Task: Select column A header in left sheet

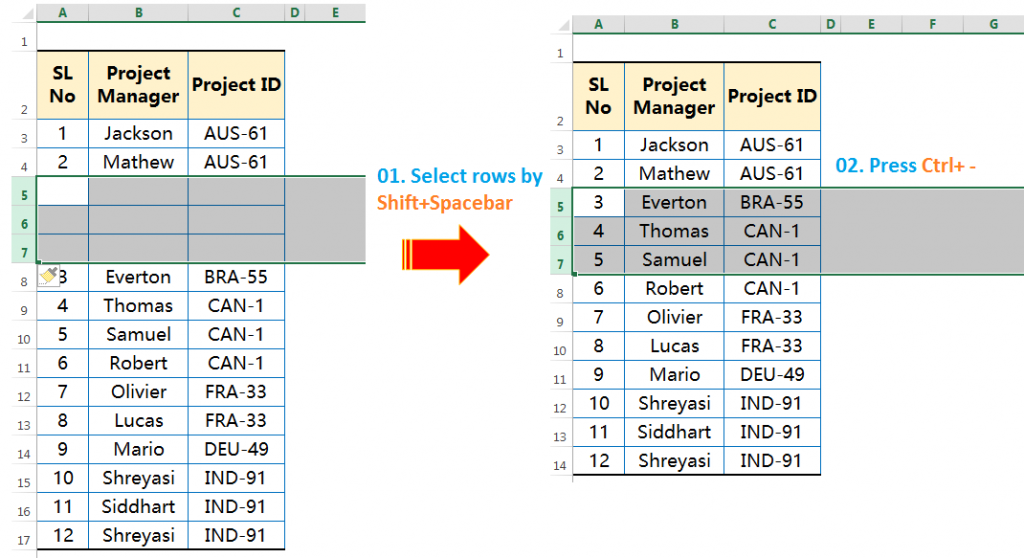Action: point(63,12)
